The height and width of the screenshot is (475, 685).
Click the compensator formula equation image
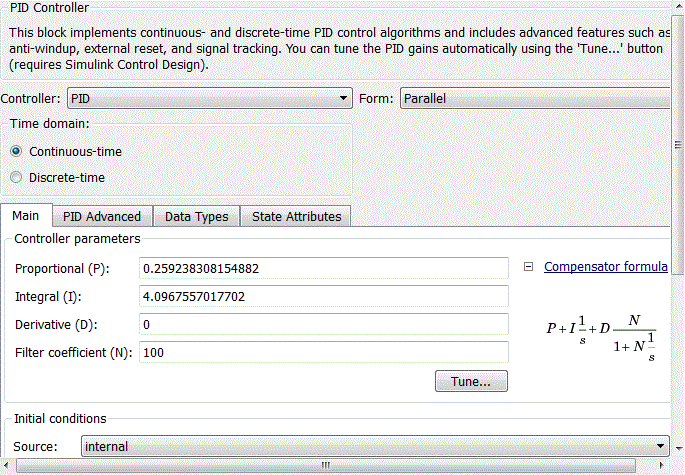coord(601,338)
